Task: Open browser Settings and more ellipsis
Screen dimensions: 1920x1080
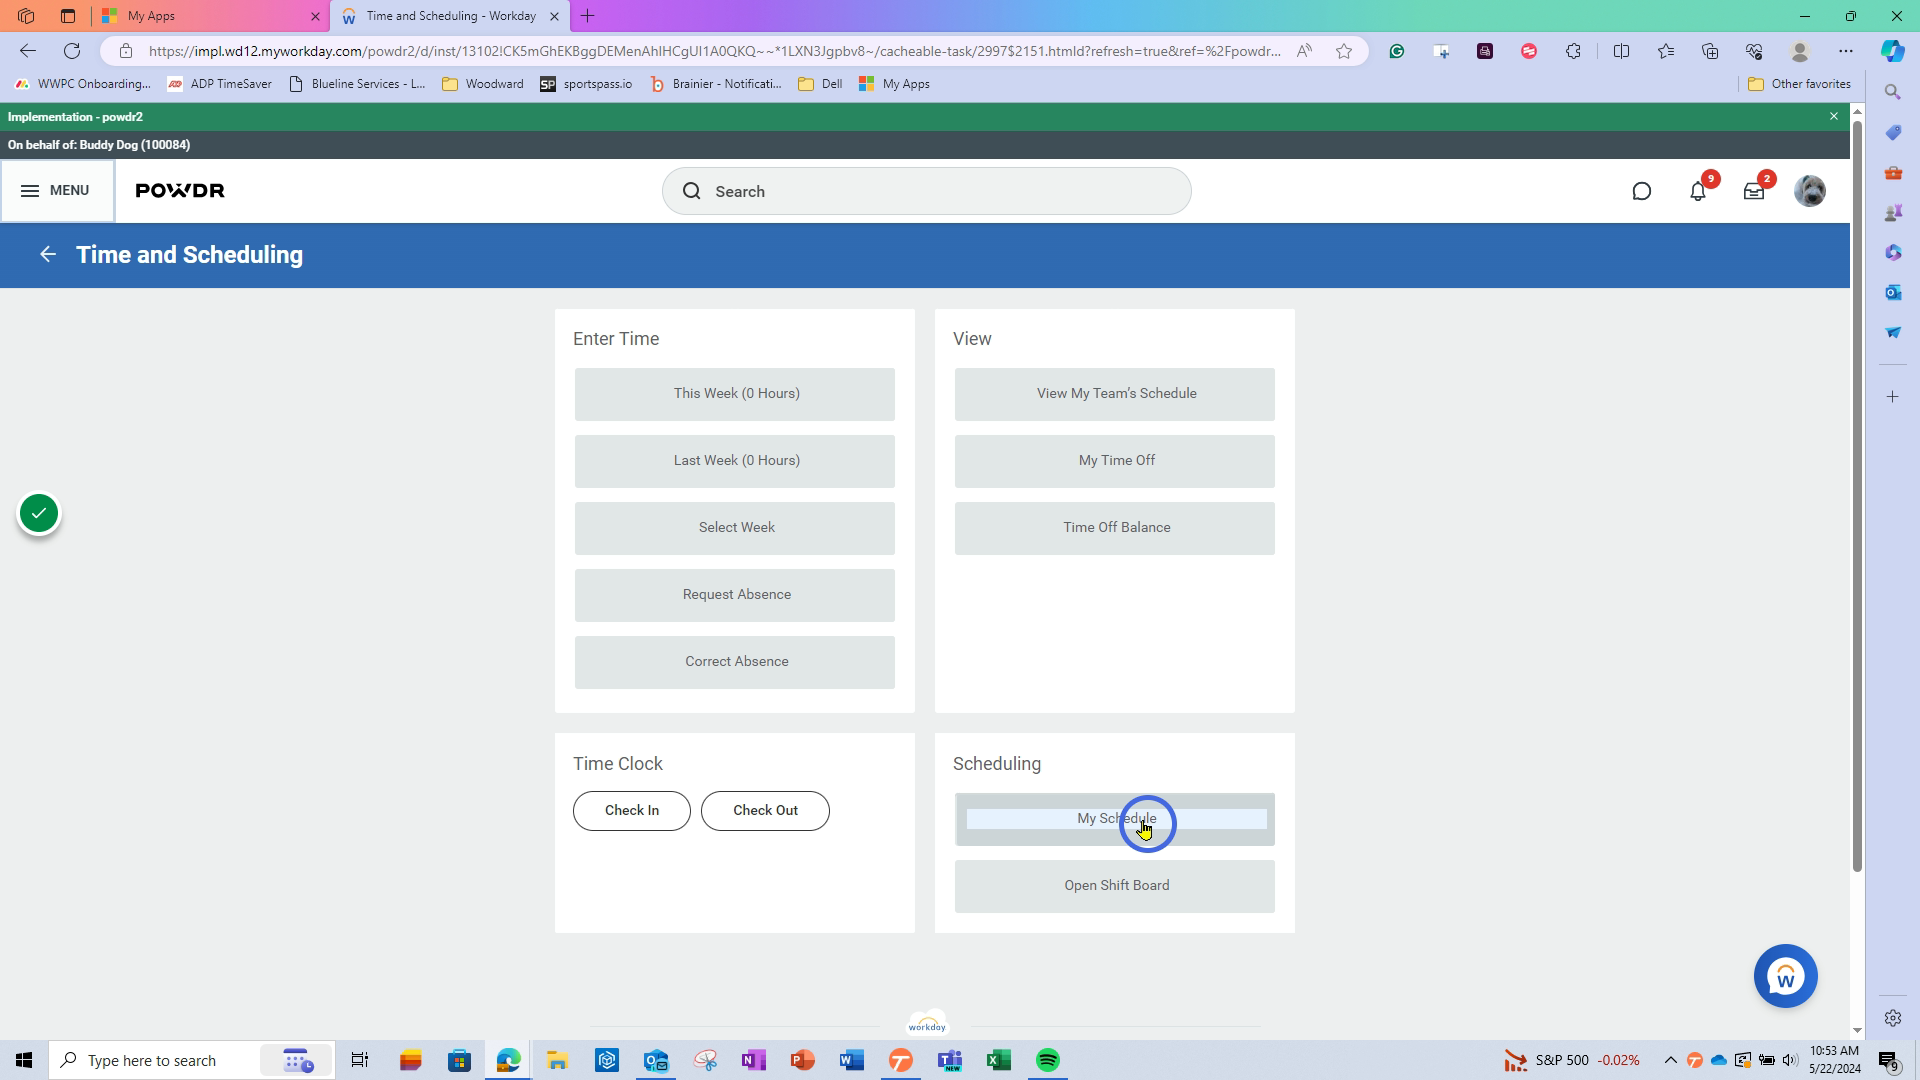Action: 1846,51
